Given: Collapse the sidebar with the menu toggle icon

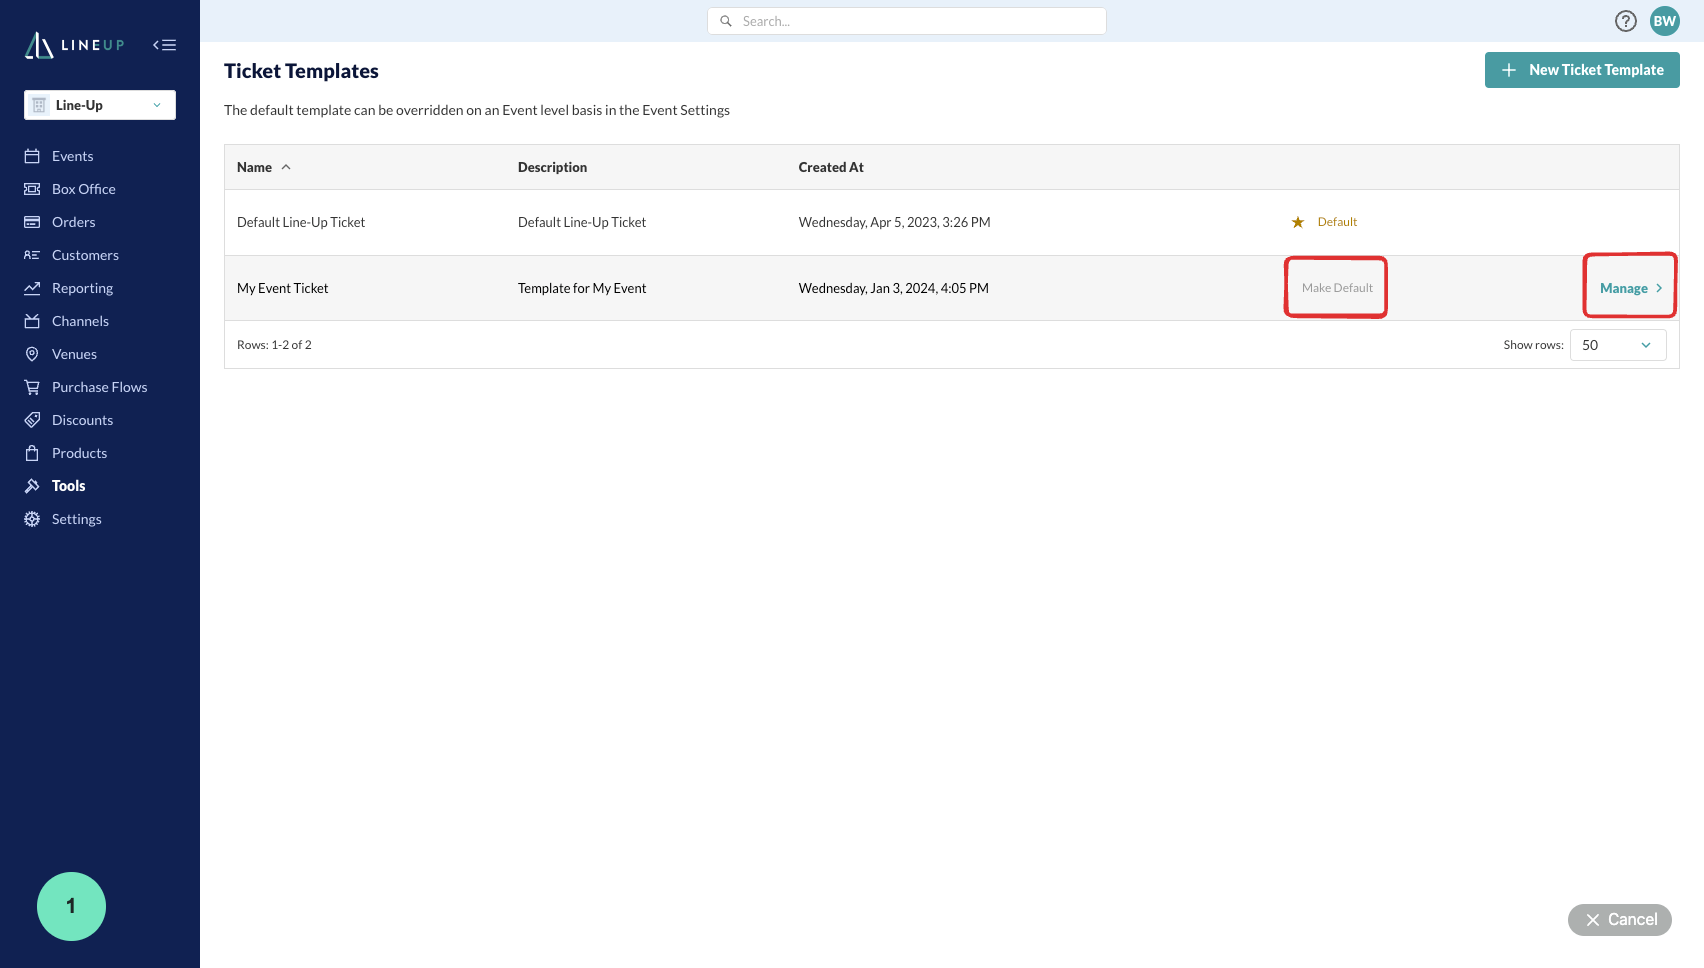Looking at the screenshot, I should pos(165,45).
